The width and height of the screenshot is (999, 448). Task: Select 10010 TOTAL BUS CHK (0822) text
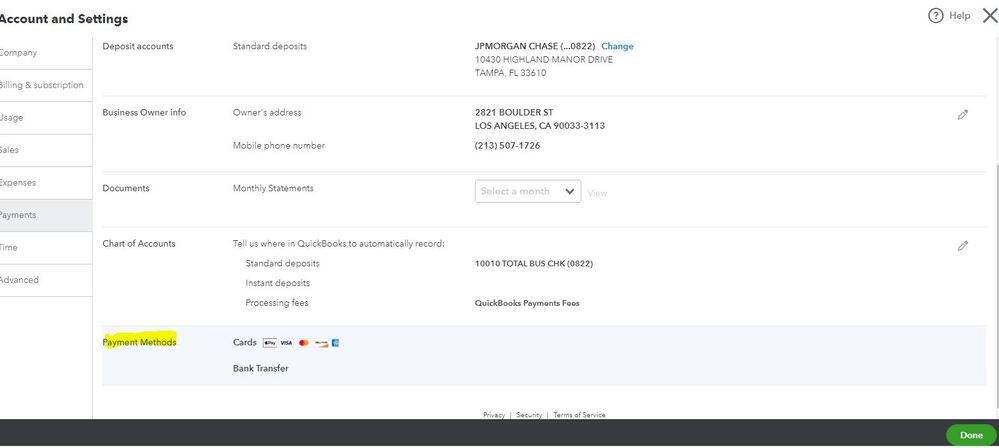pyautogui.click(x=534, y=263)
